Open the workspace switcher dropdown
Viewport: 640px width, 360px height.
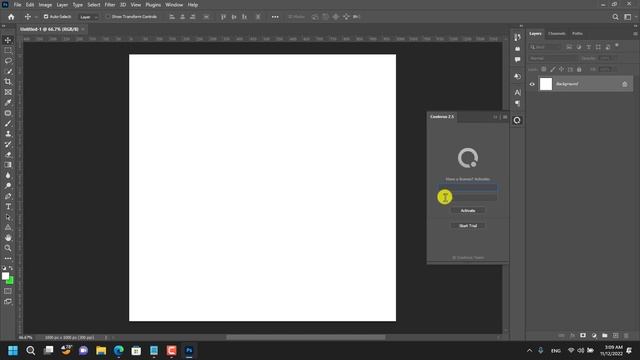coord(629,17)
